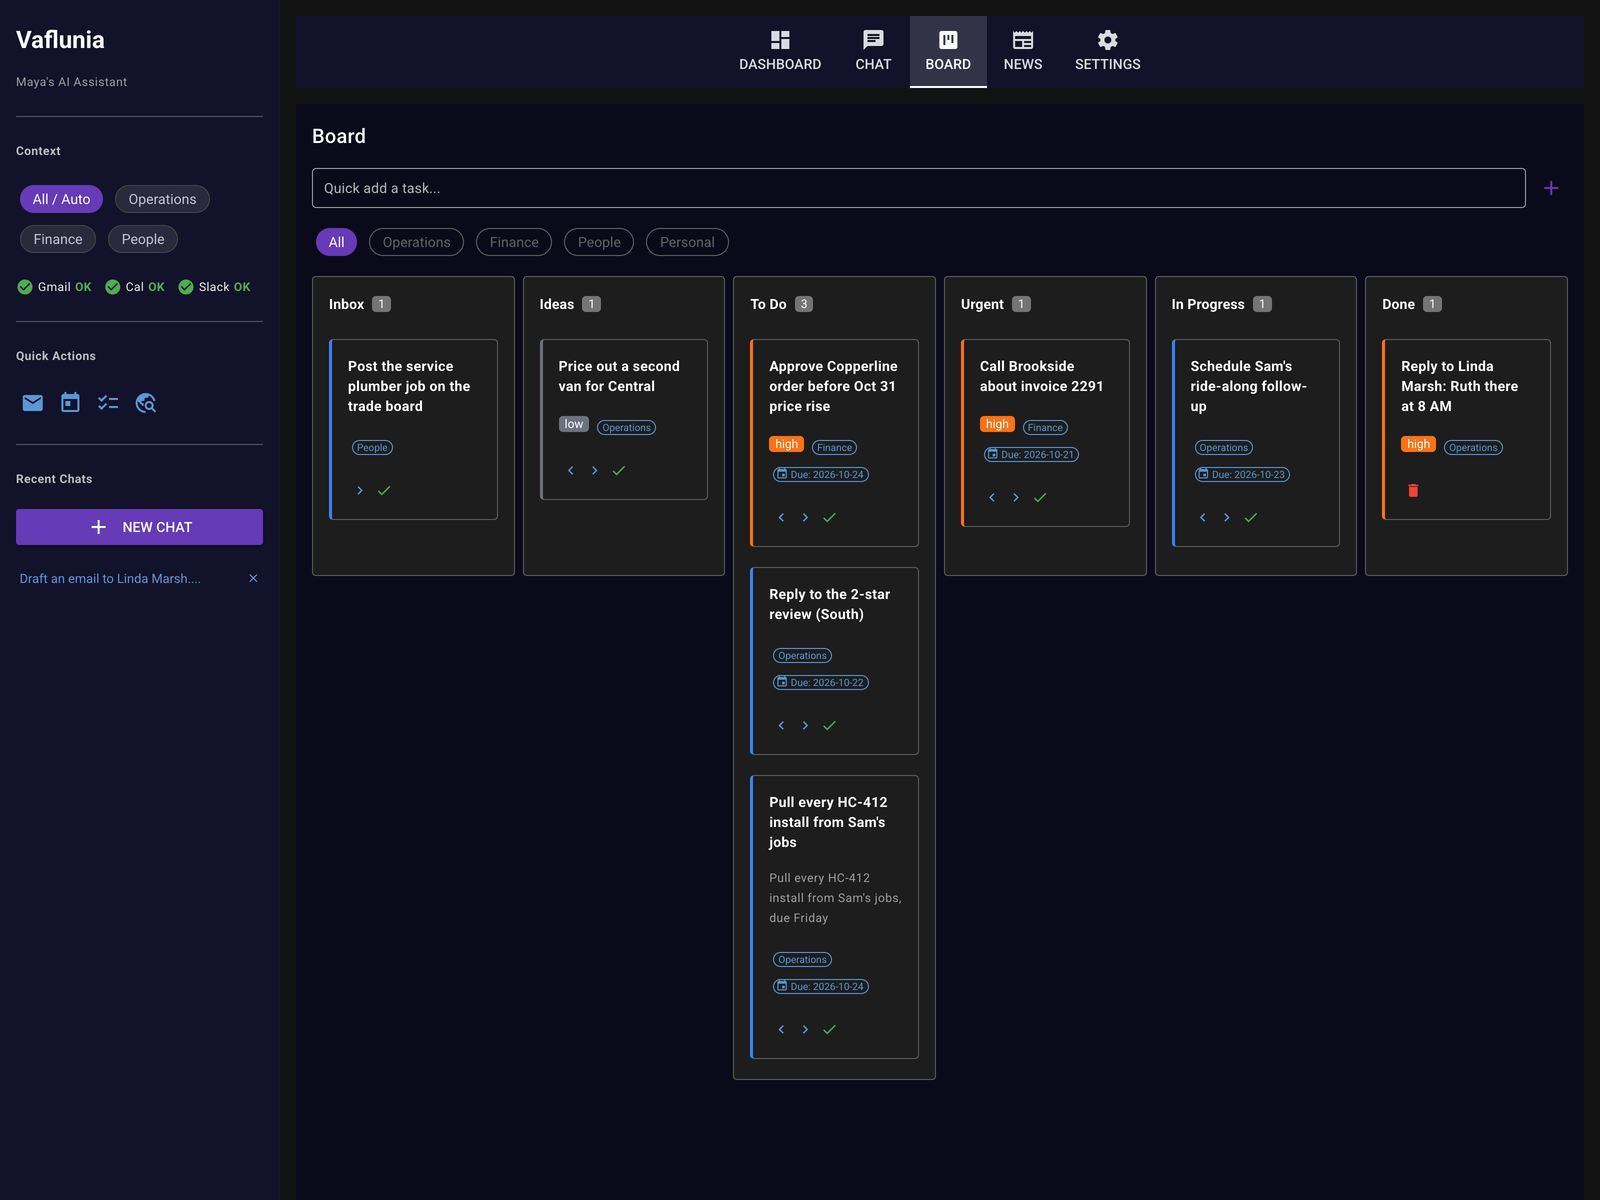Click the plus icon to add task
The height and width of the screenshot is (1200, 1600).
(x=1551, y=188)
